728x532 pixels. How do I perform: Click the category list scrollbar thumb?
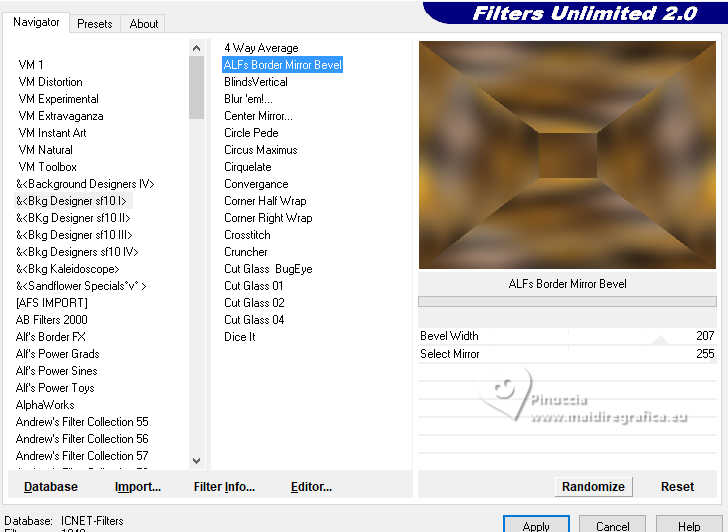coord(196,87)
